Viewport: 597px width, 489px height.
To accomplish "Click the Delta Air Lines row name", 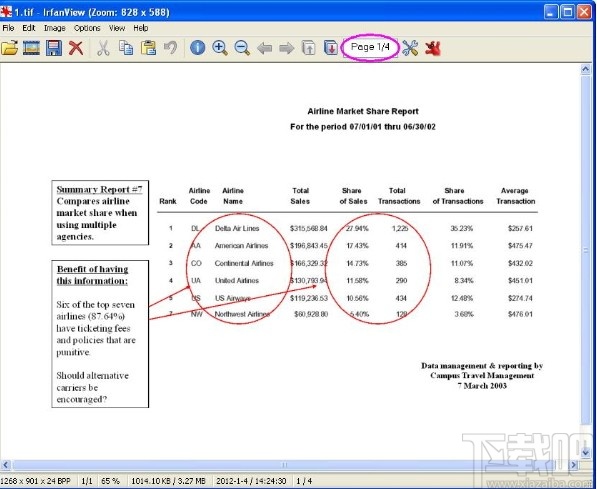I will coord(237,229).
